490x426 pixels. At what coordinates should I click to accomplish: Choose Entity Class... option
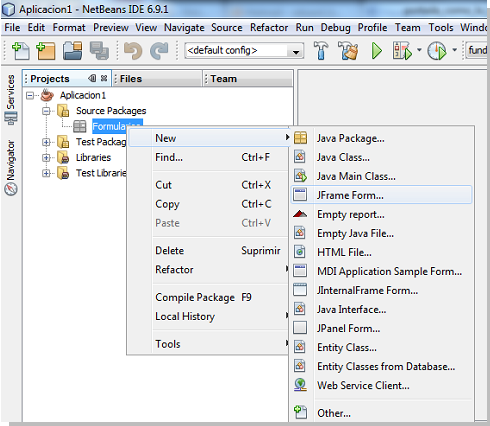381,347
